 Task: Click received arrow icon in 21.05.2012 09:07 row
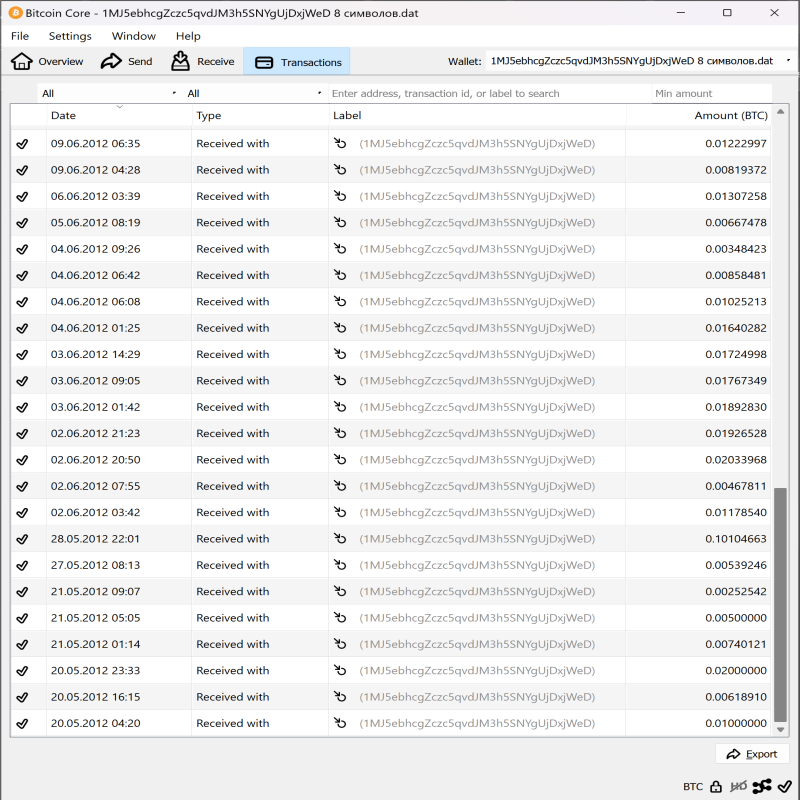pyautogui.click(x=340, y=591)
